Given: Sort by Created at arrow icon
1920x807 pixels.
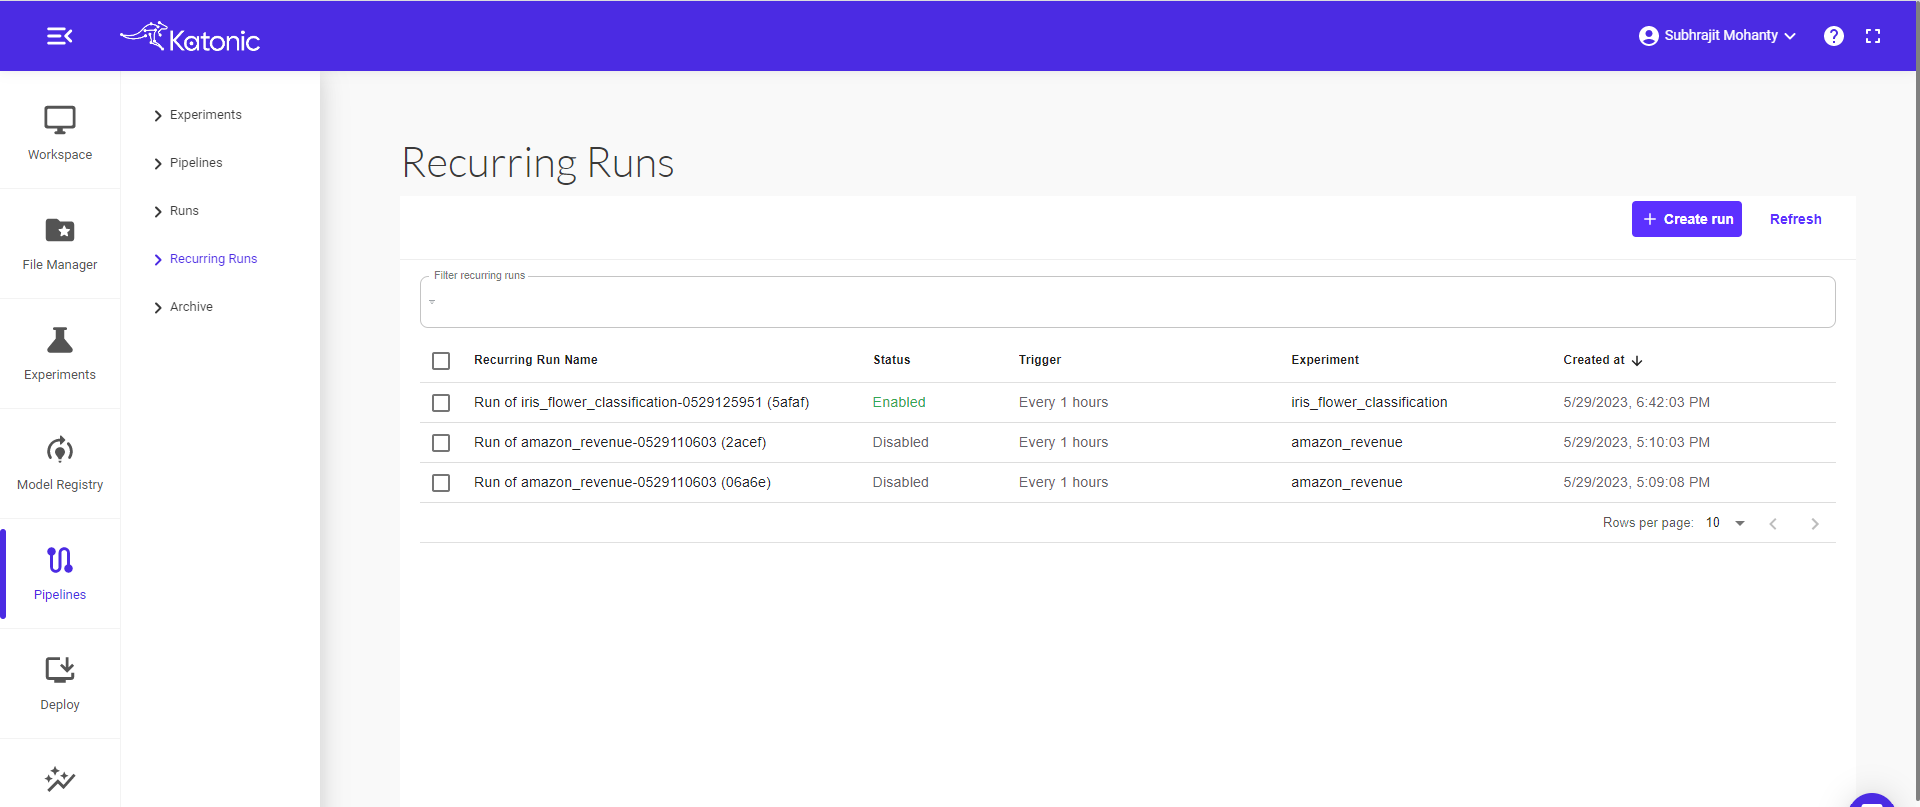Looking at the screenshot, I should pyautogui.click(x=1637, y=361).
